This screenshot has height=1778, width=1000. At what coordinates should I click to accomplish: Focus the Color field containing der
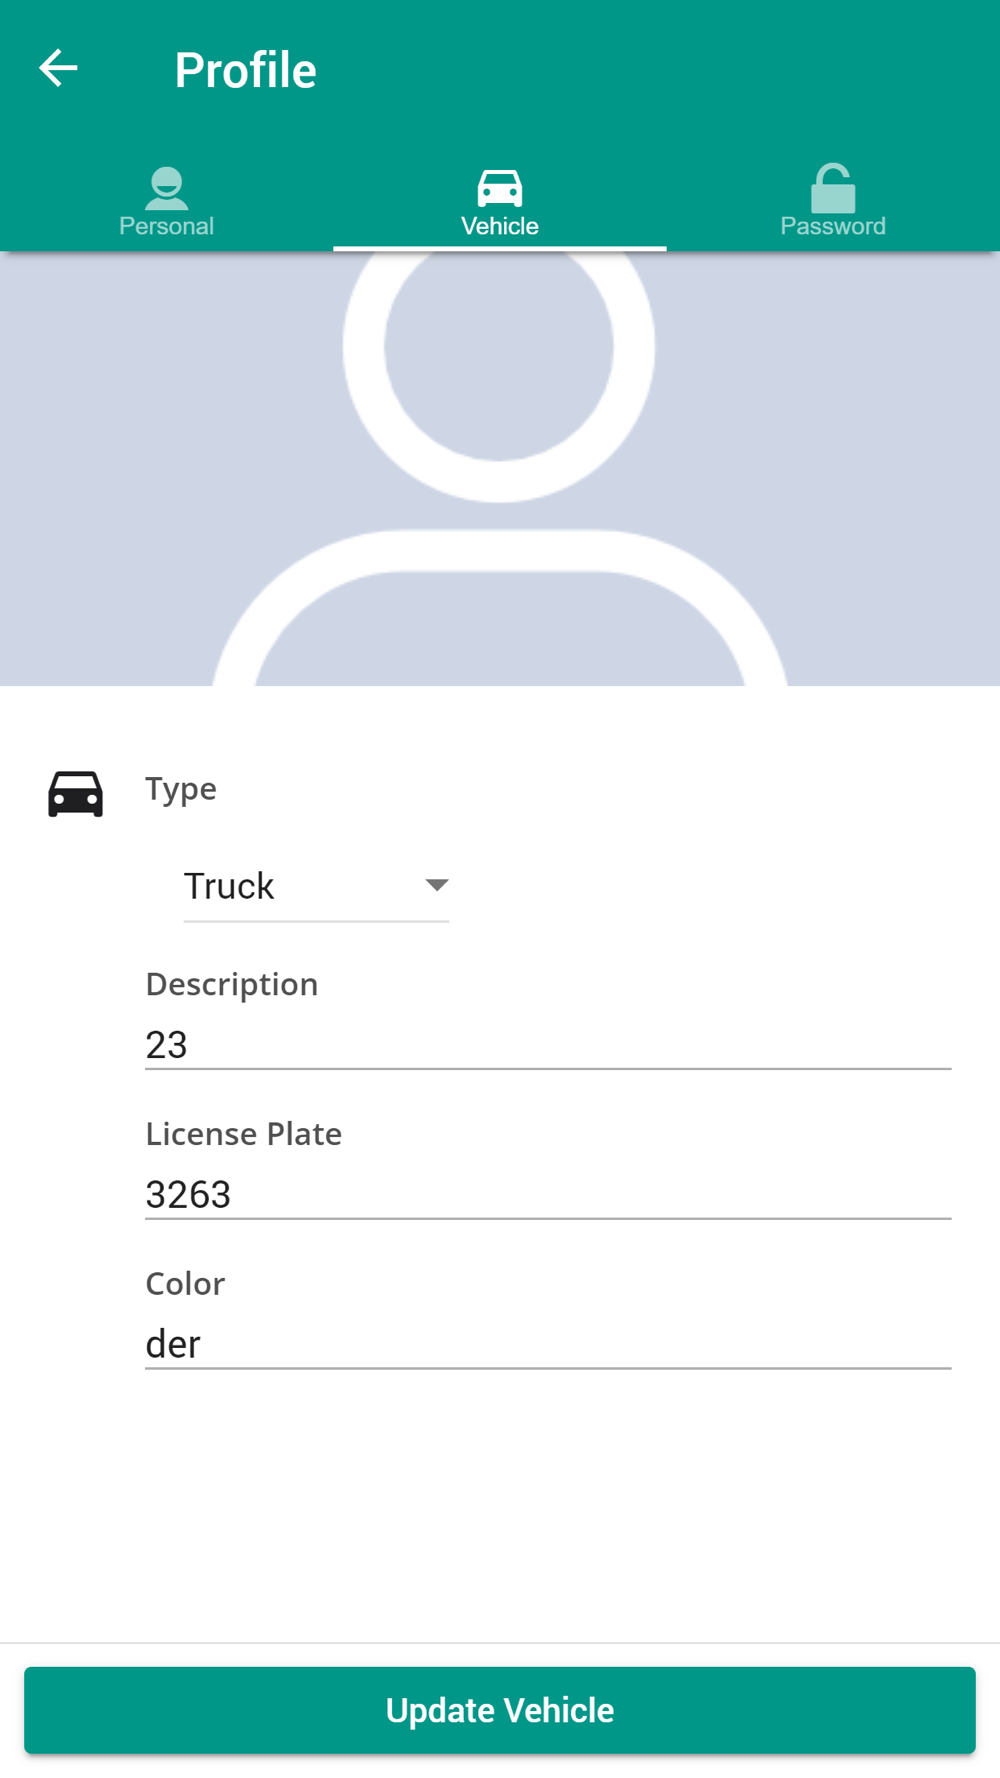(548, 1345)
